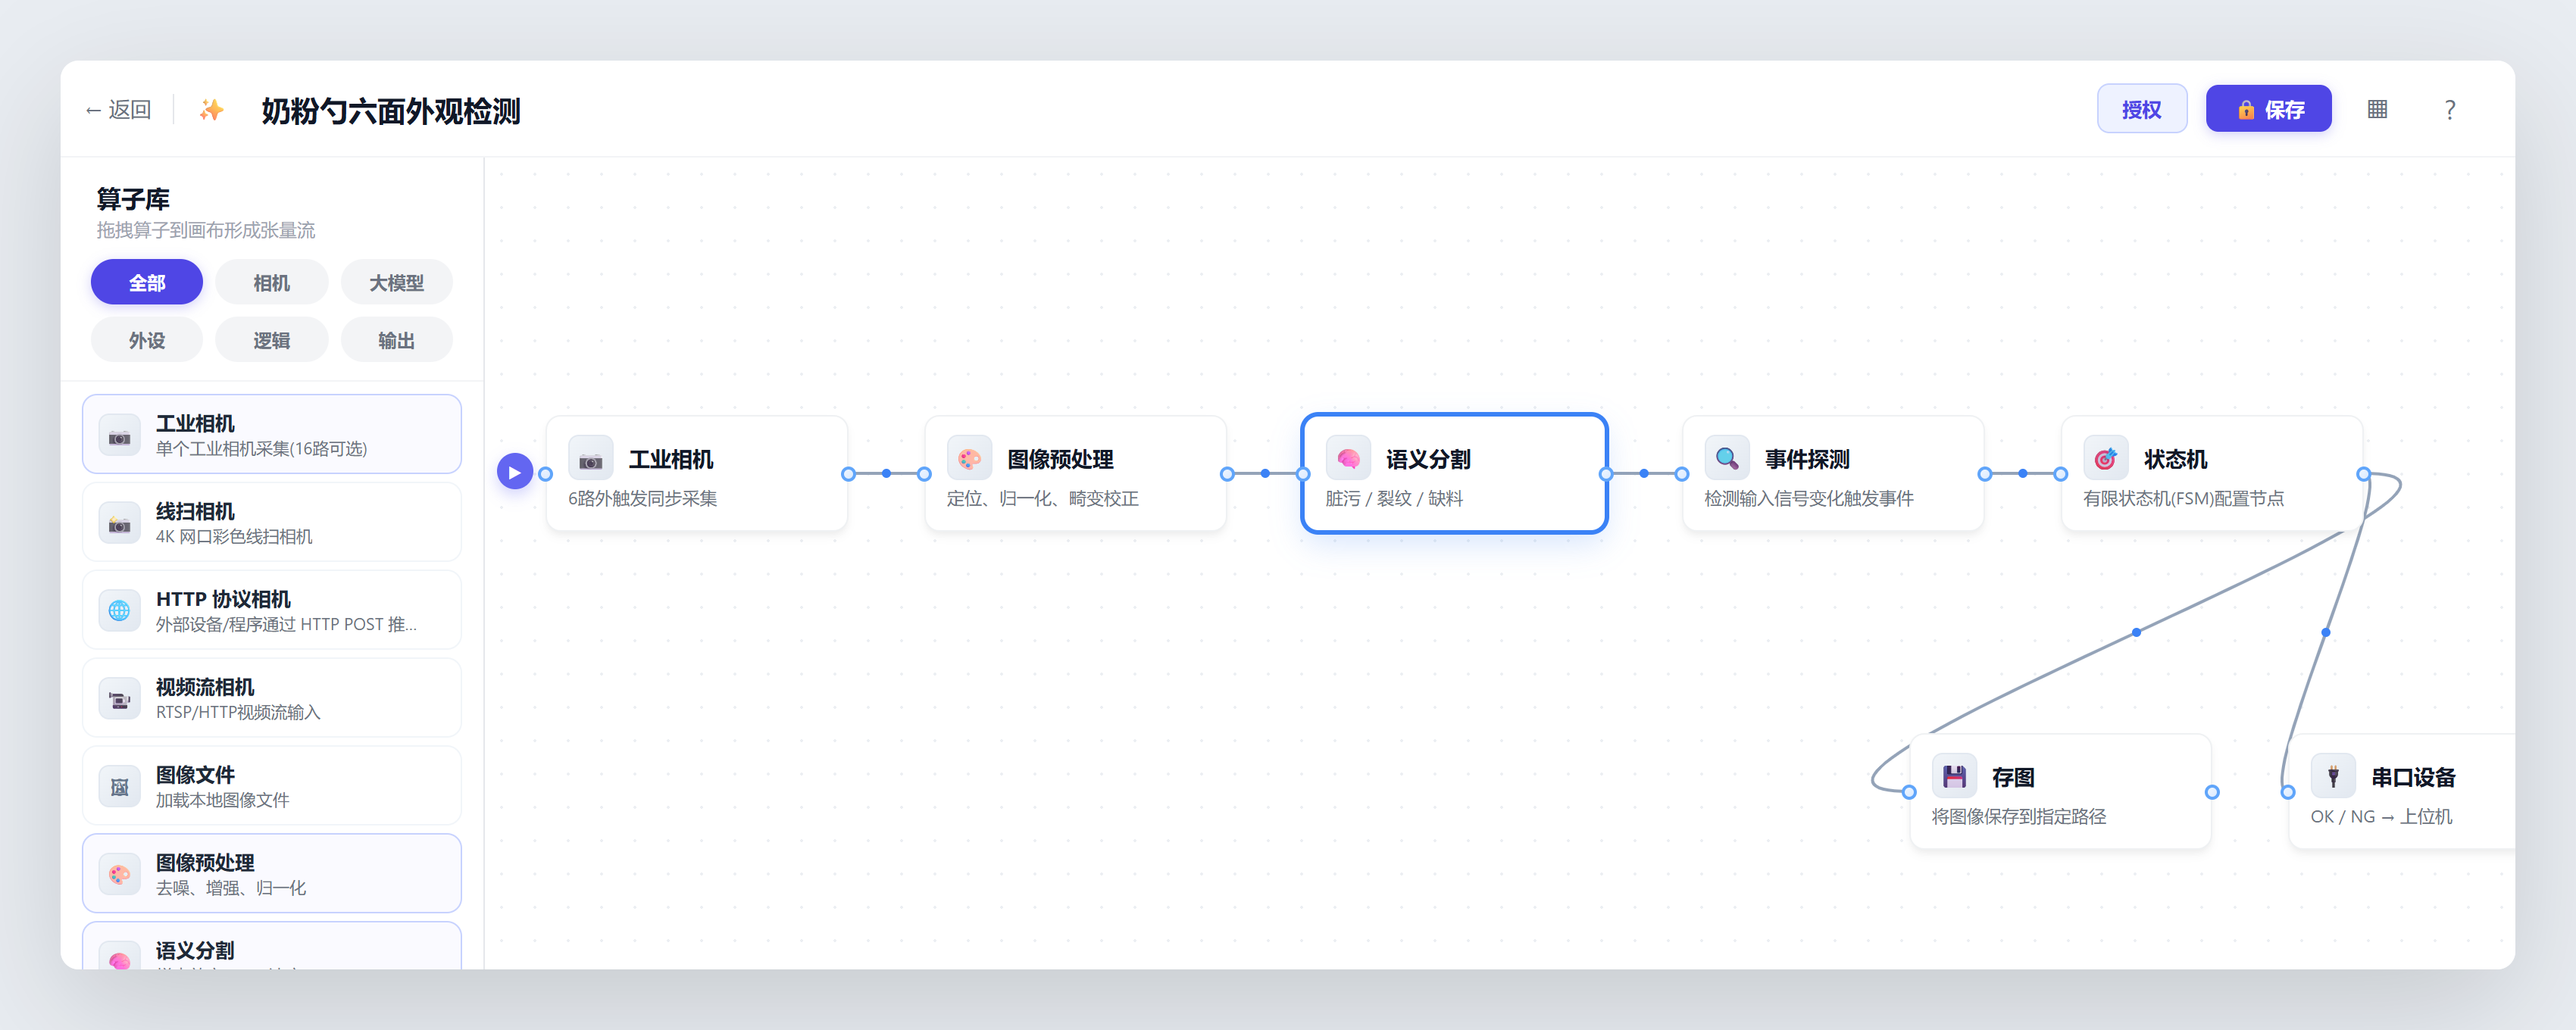This screenshot has width=2576, height=1030.
Task: Select the 逻辑 filter tab
Action: coord(272,340)
